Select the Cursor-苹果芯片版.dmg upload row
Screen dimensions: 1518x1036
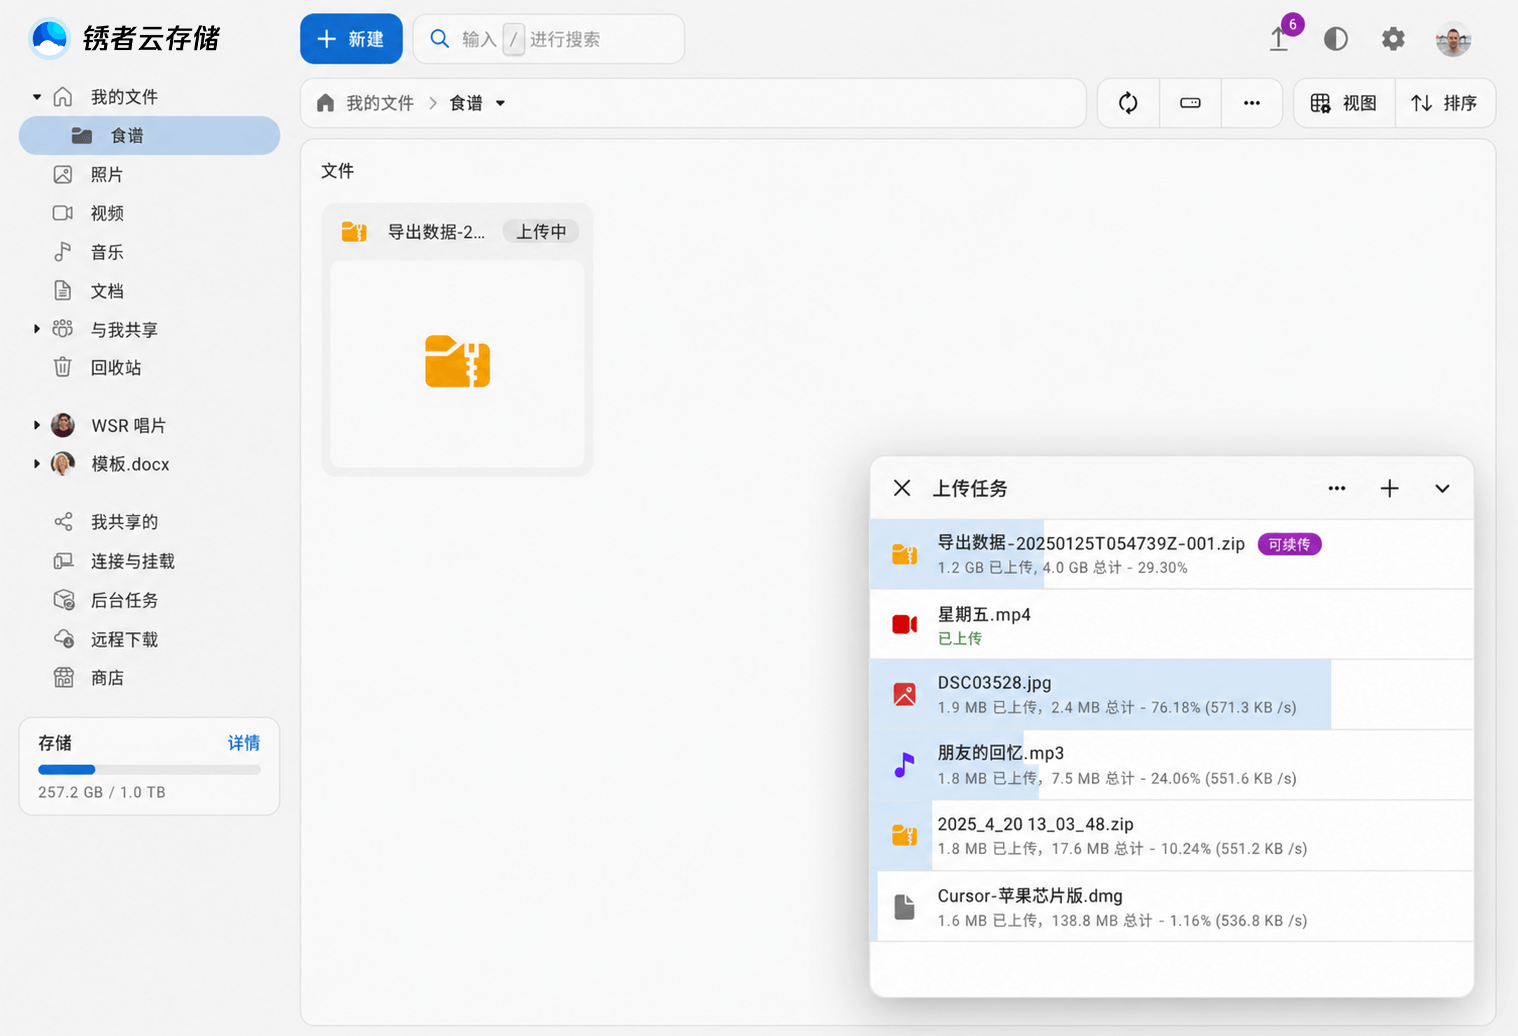(1171, 906)
